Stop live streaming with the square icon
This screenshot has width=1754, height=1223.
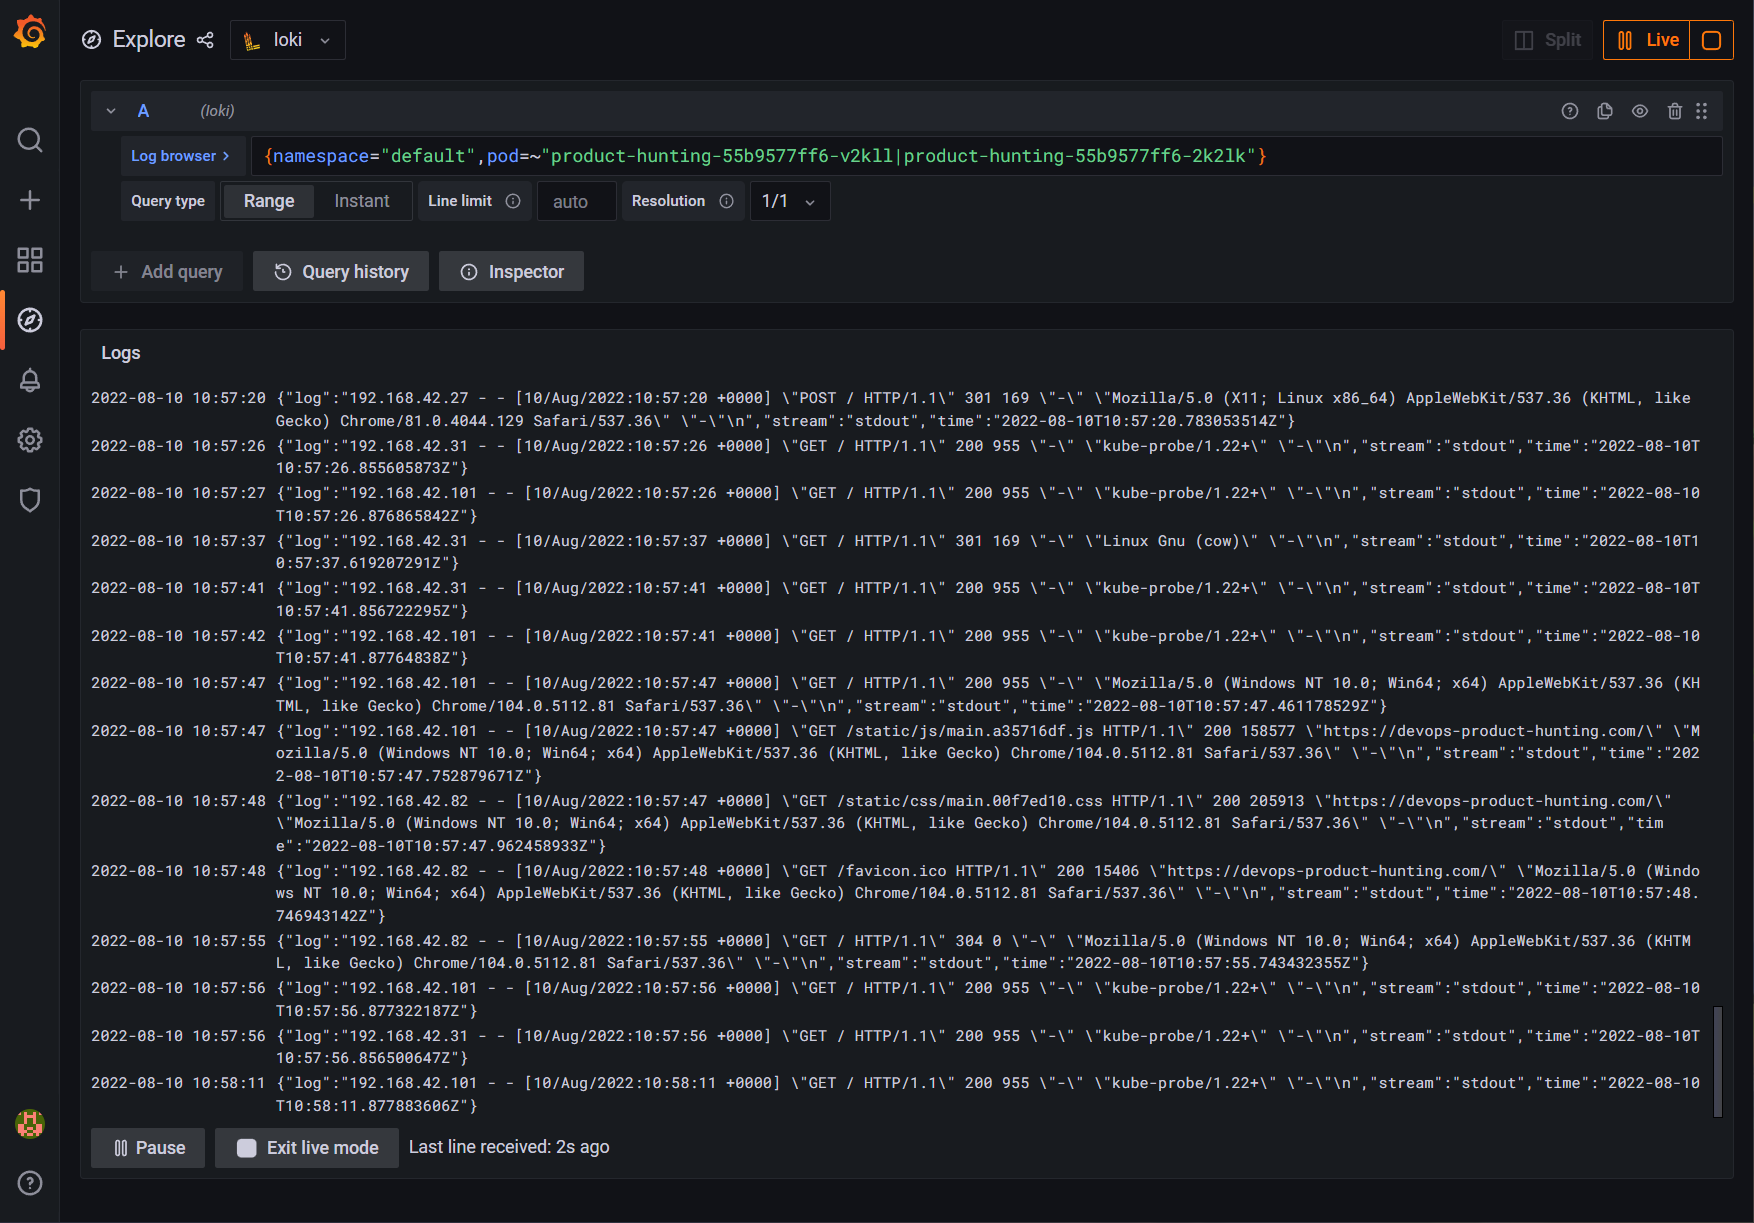click(x=1711, y=40)
